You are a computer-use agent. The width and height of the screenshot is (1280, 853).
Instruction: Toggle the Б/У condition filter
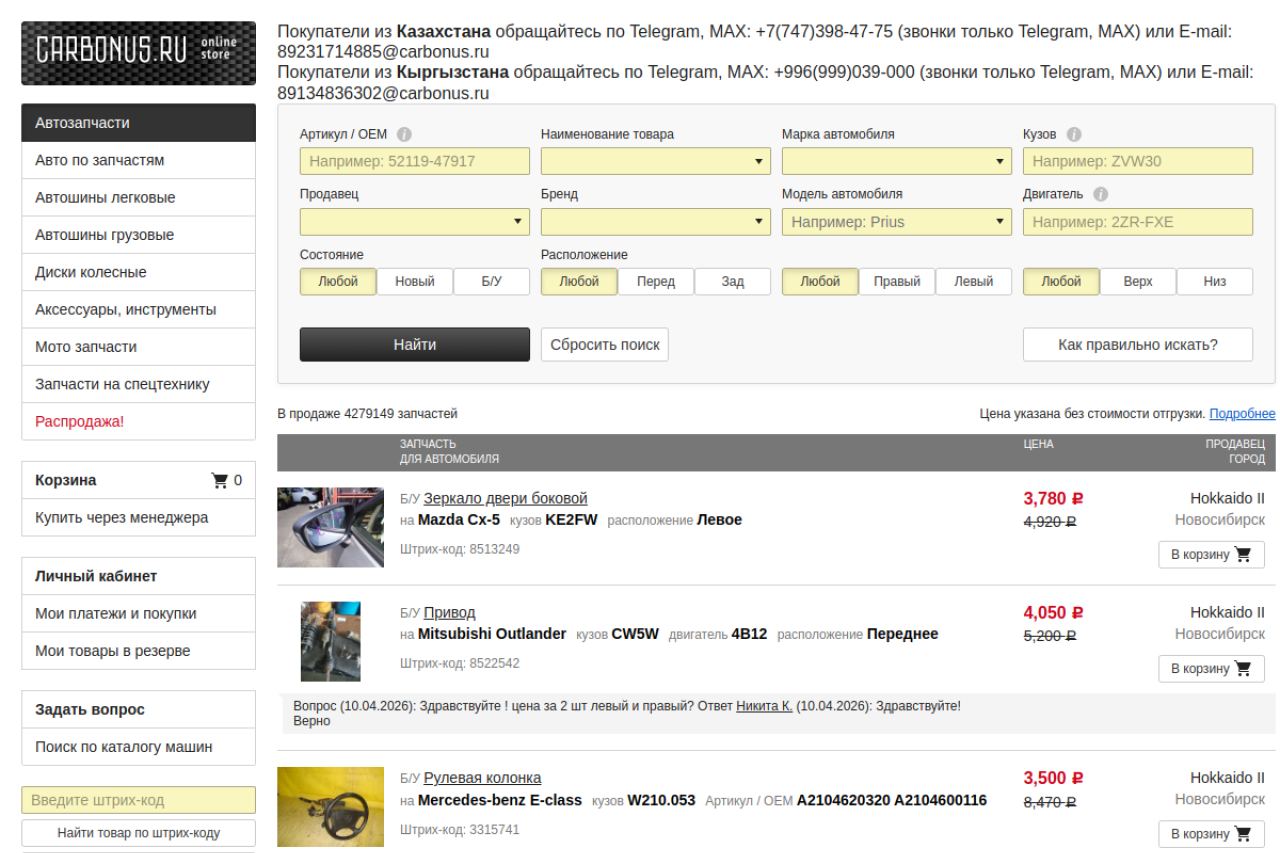point(491,282)
